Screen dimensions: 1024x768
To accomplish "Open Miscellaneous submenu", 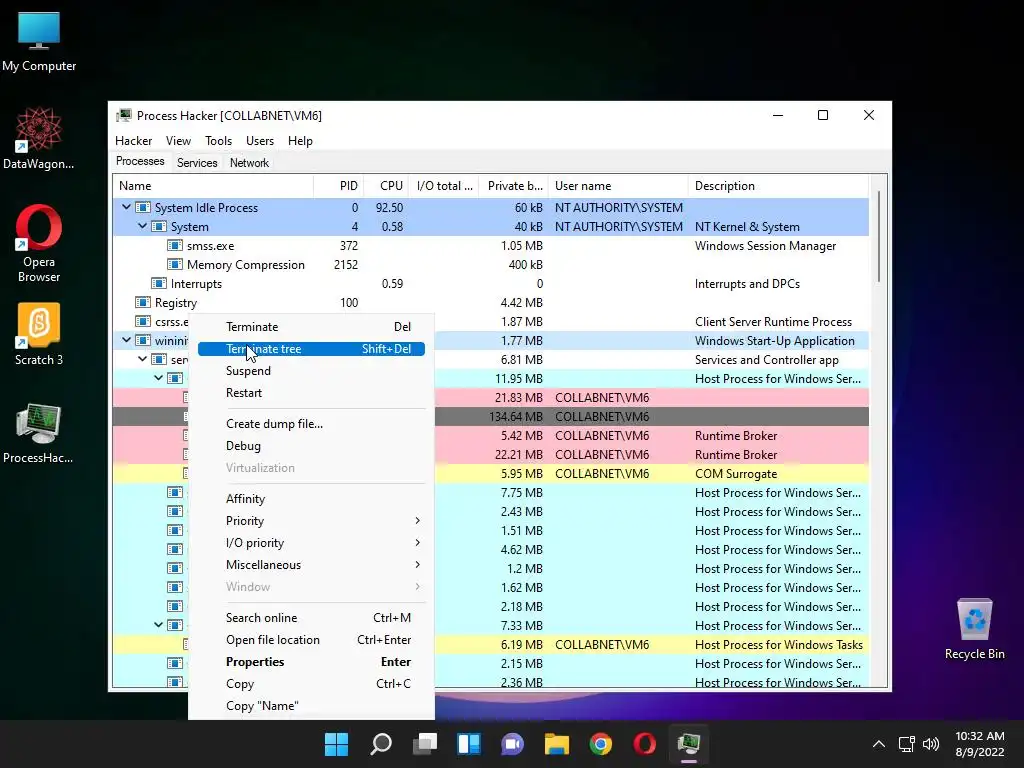I will click(312, 565).
